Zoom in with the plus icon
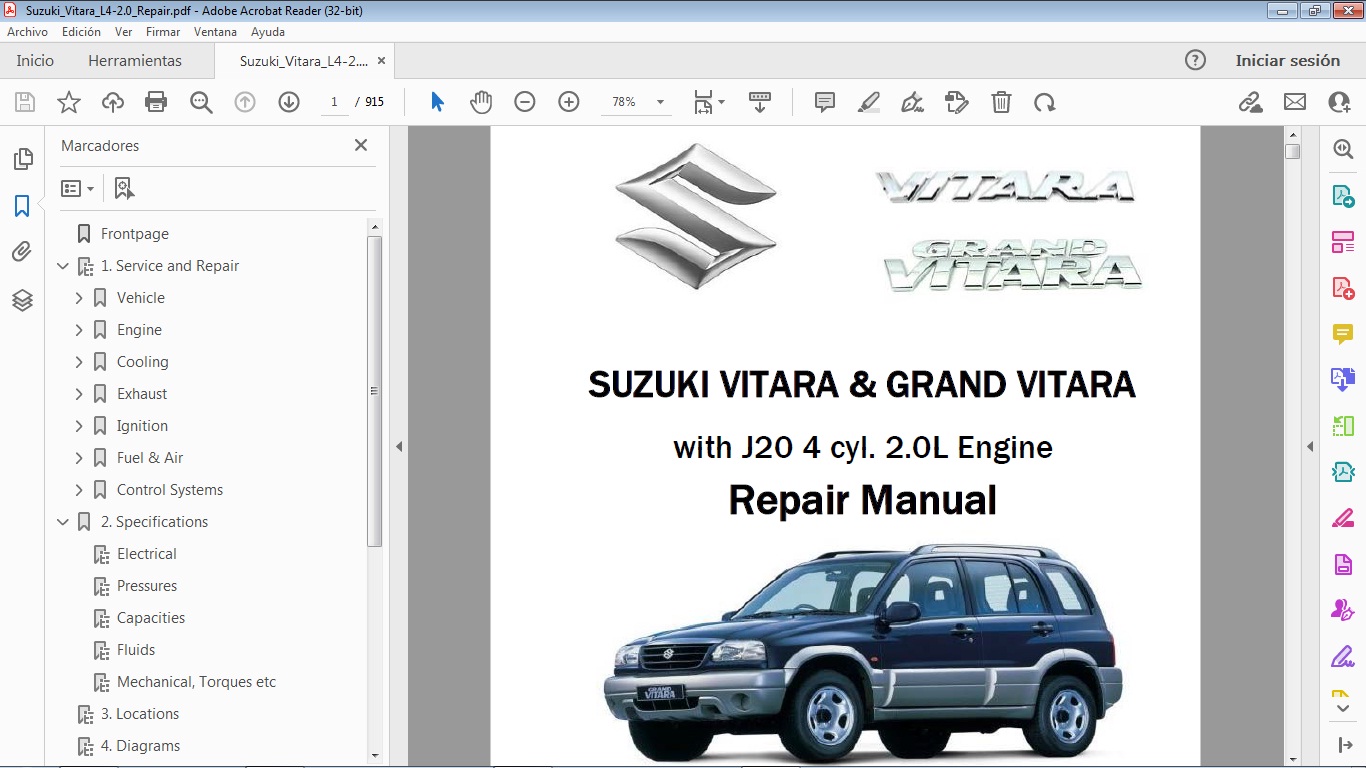This screenshot has height=768, width=1366. coord(569,102)
